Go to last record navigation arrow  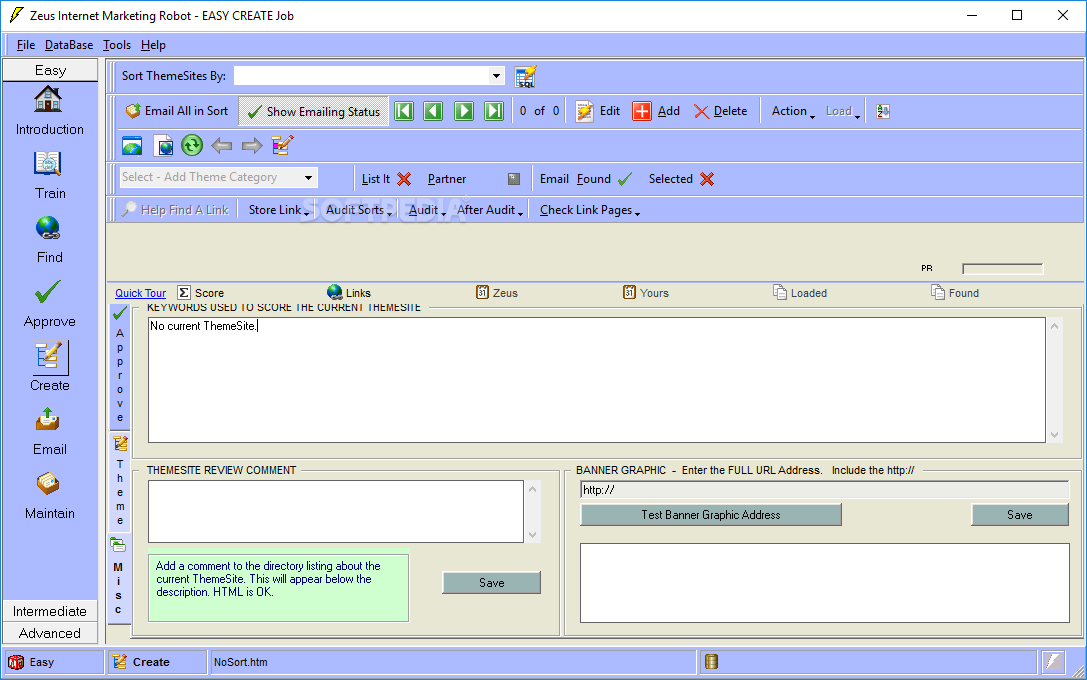click(494, 111)
